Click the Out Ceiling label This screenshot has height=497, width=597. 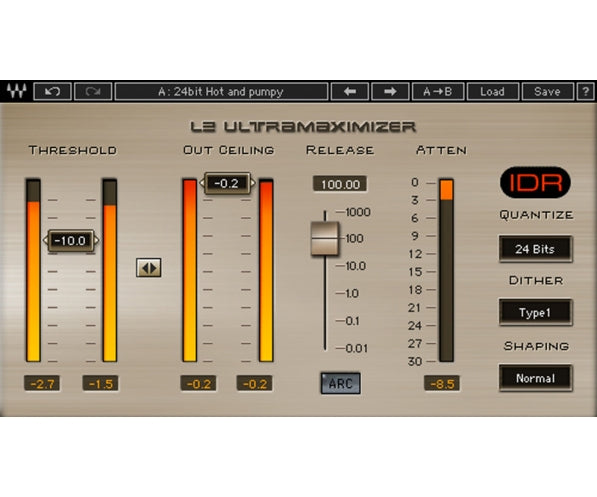point(228,150)
